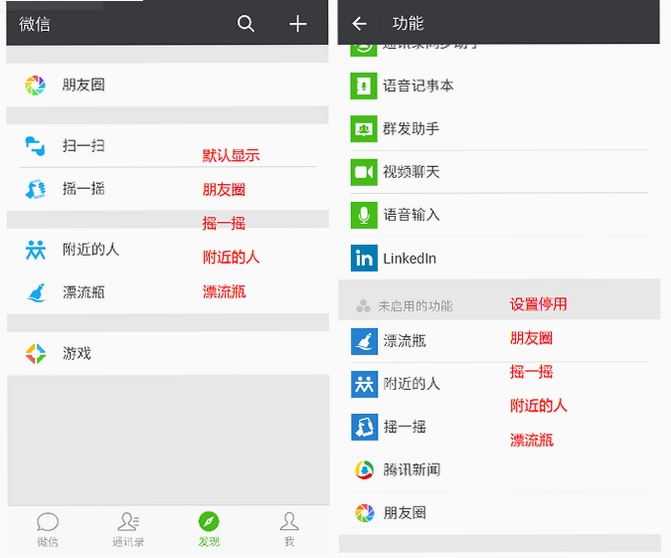Select 语音记事本 text in 功能 list

pyautogui.click(x=418, y=86)
